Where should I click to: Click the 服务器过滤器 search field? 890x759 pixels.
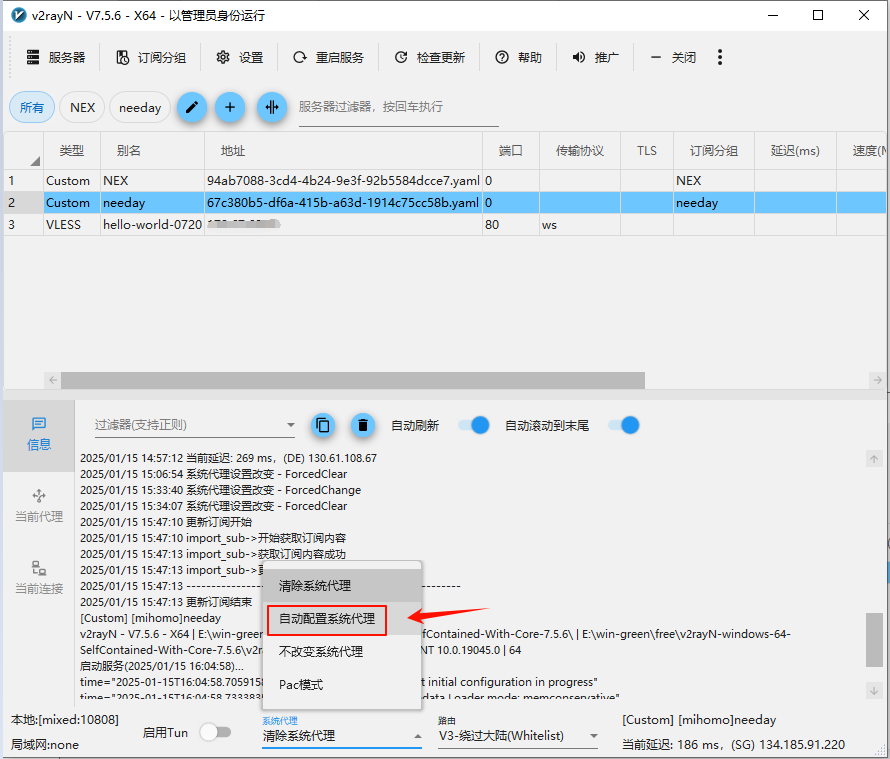[398, 107]
